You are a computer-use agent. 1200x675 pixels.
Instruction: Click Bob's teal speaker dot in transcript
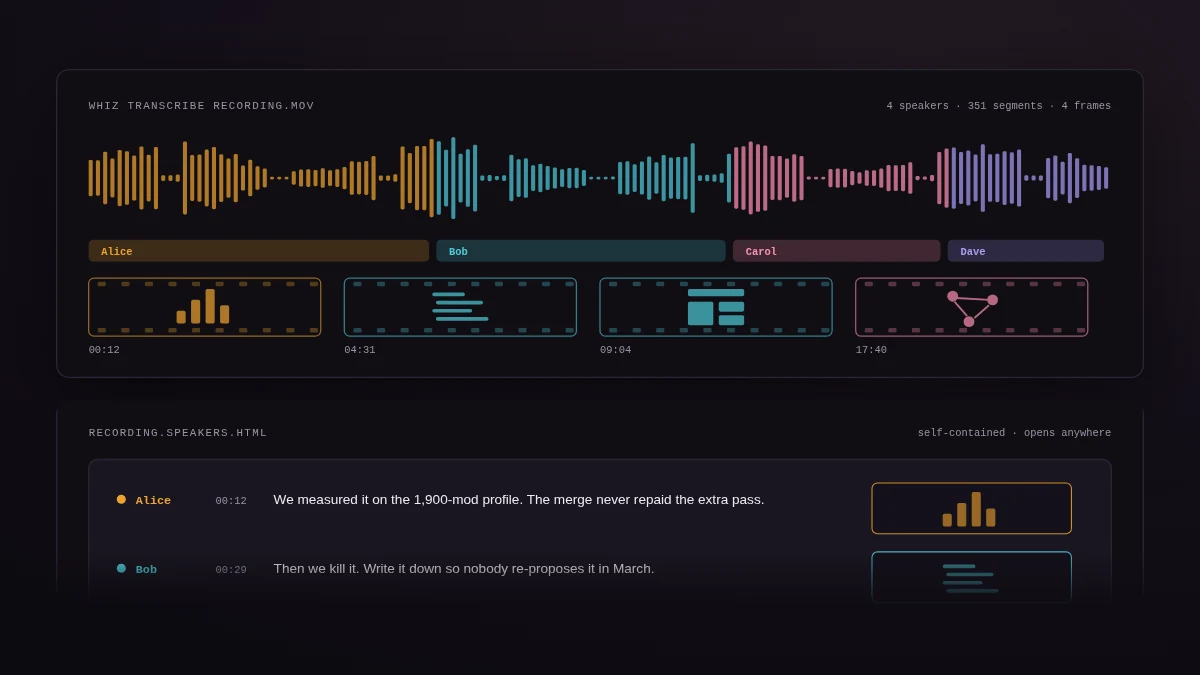[121, 568]
